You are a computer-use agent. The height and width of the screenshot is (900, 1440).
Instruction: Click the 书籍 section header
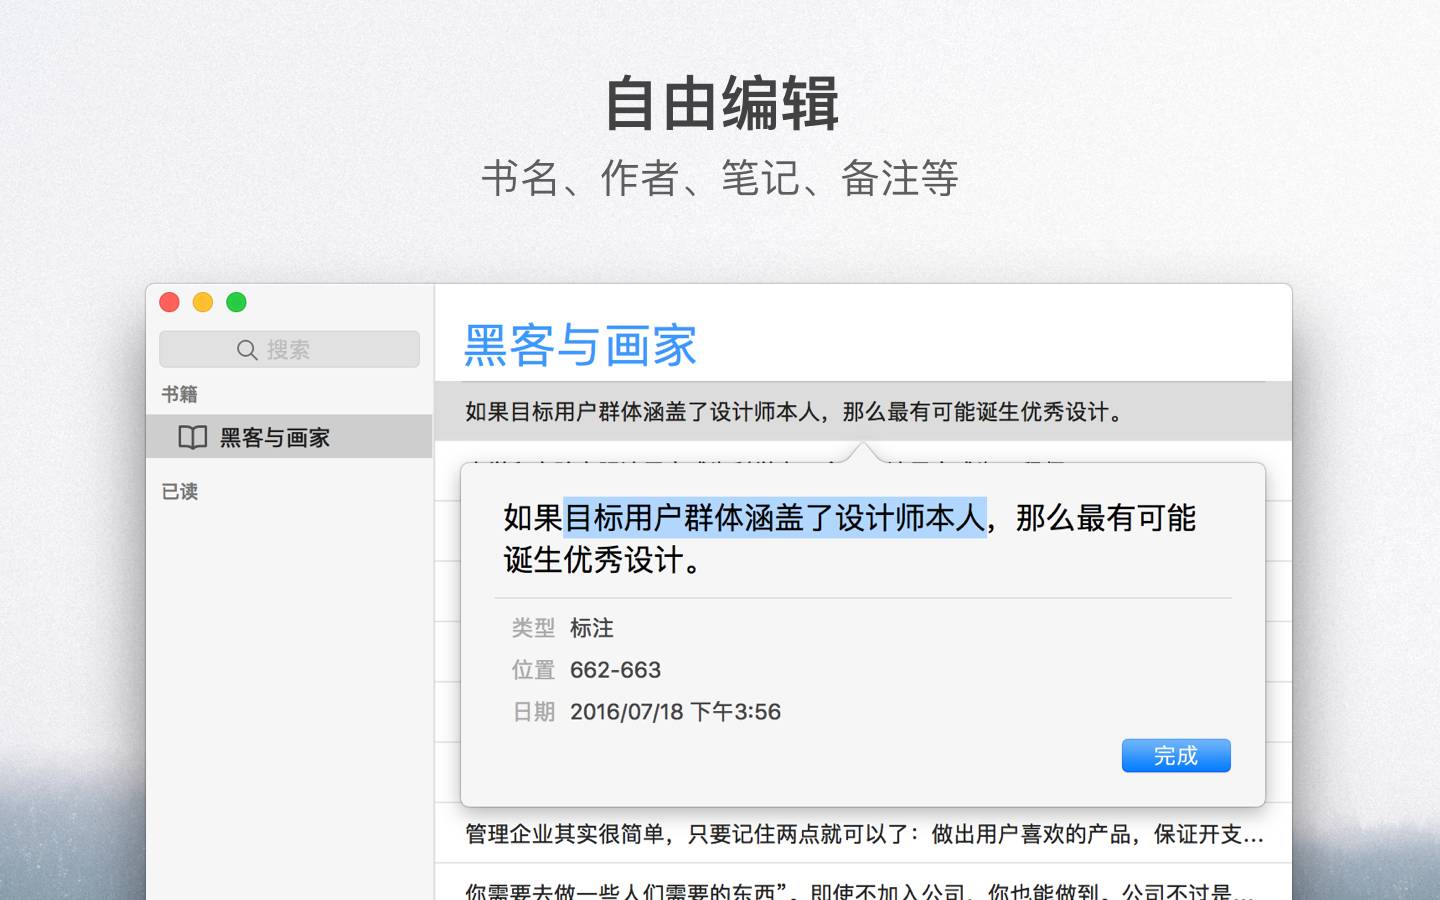coord(180,394)
